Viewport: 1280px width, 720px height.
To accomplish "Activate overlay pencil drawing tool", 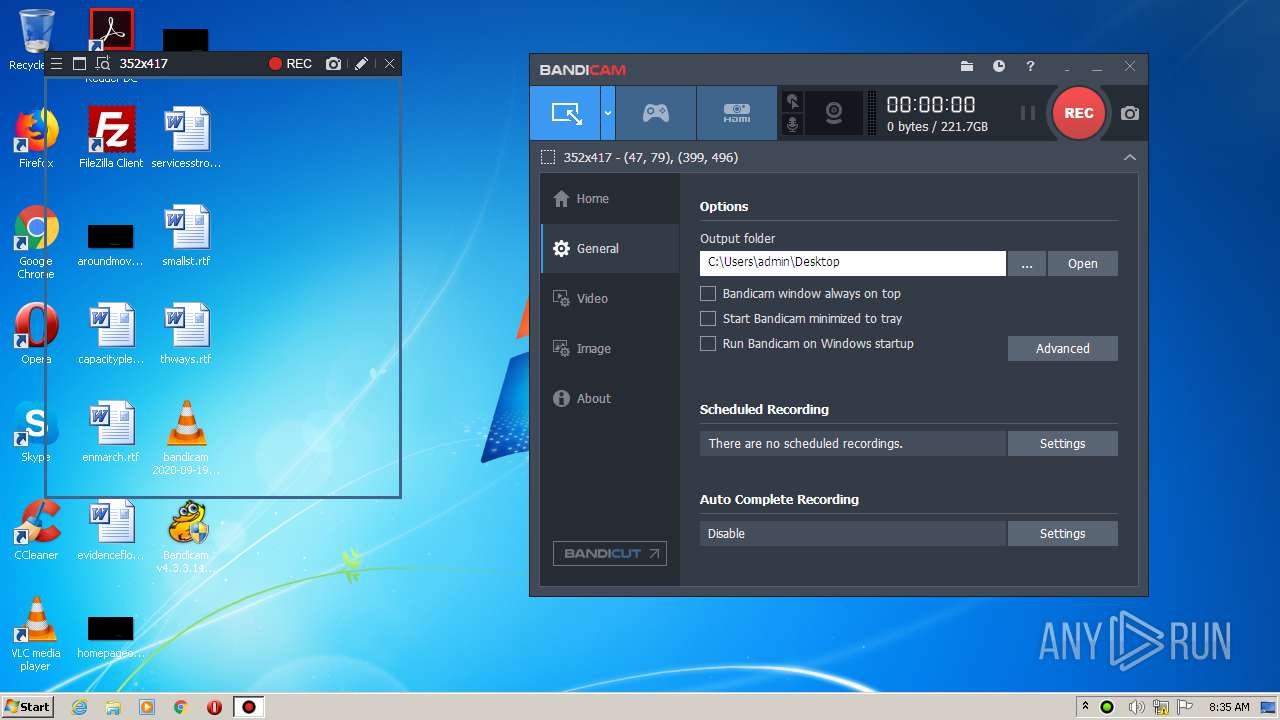I will tap(362, 63).
